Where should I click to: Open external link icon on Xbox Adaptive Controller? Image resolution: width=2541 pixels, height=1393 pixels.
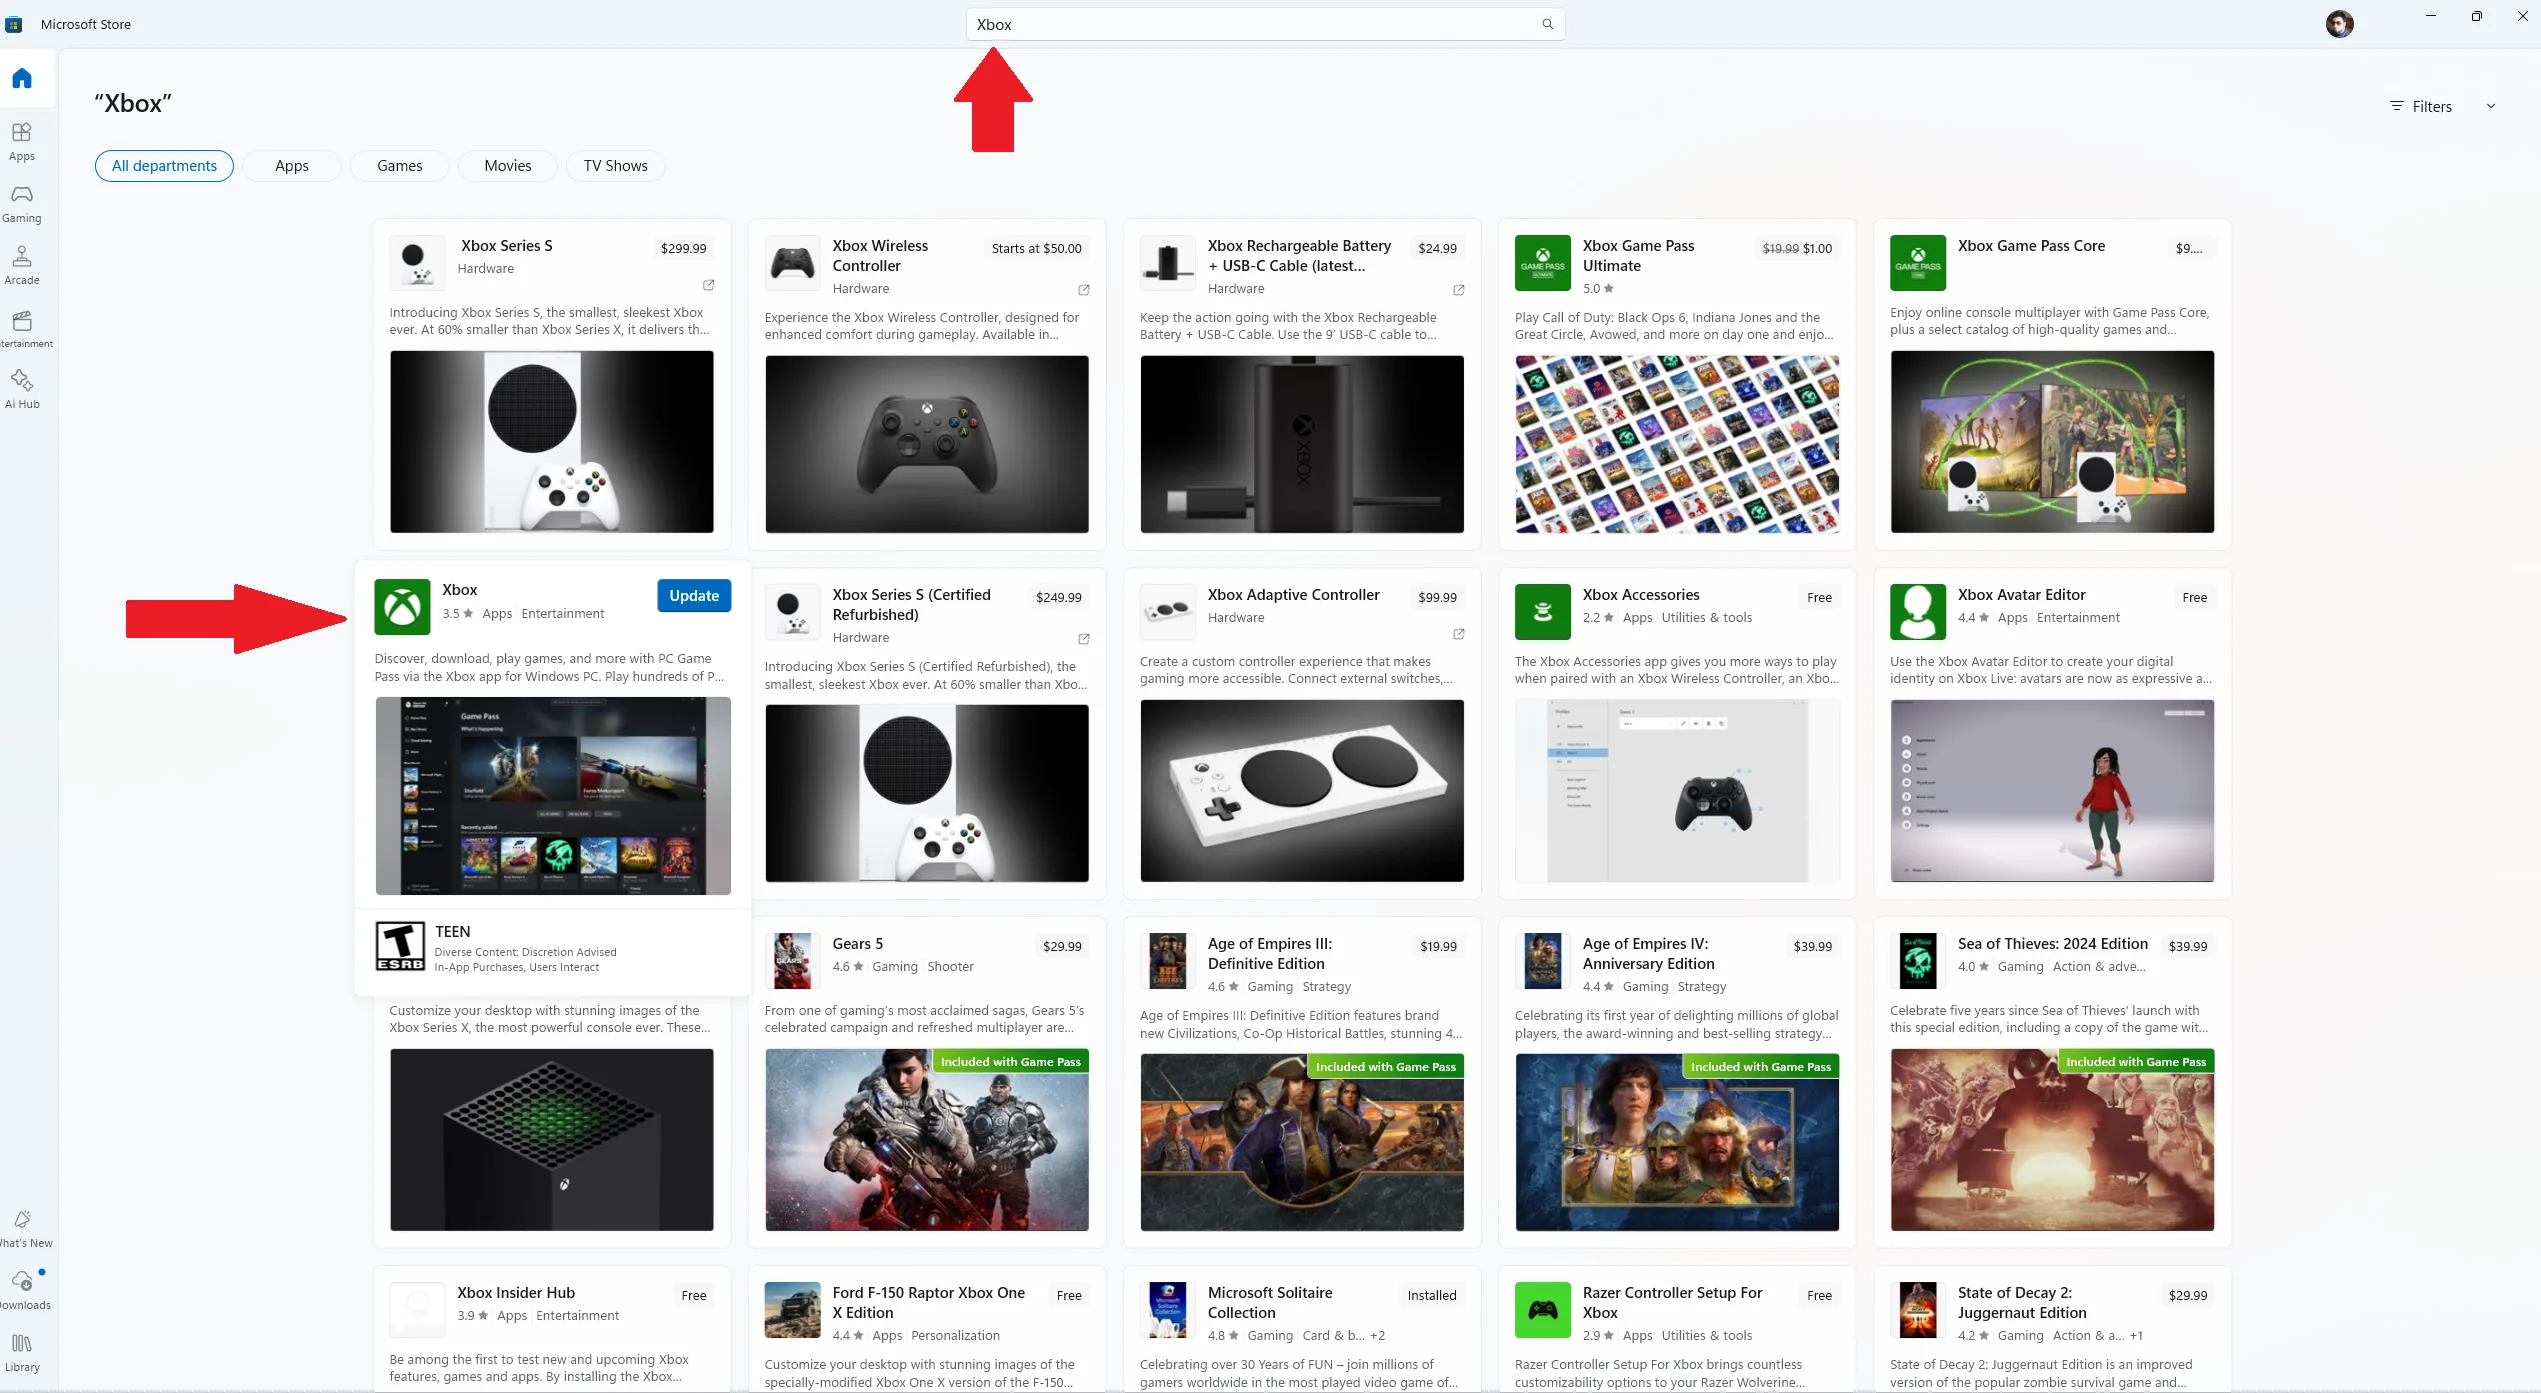tap(1458, 634)
